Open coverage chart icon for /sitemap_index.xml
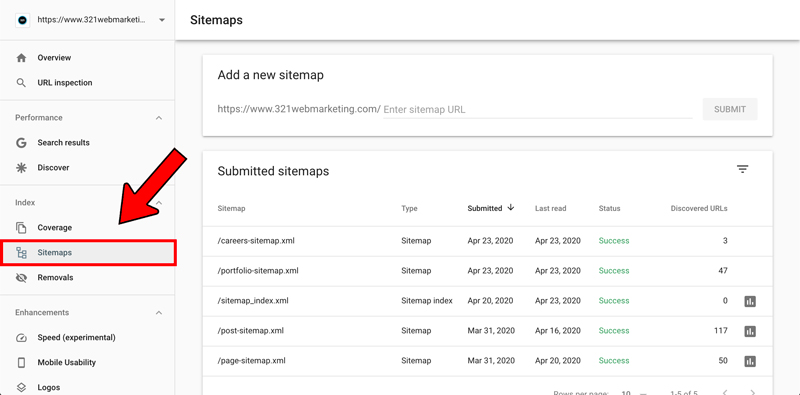 click(x=749, y=302)
